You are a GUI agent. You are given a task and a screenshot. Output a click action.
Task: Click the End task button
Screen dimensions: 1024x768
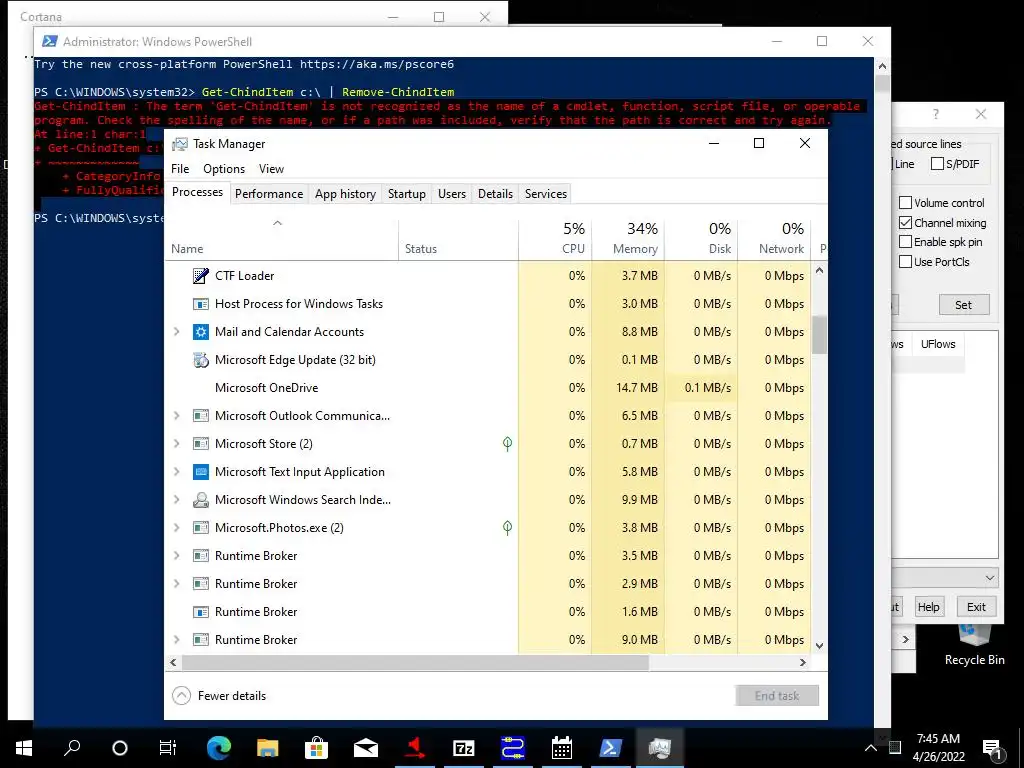pyautogui.click(x=777, y=696)
